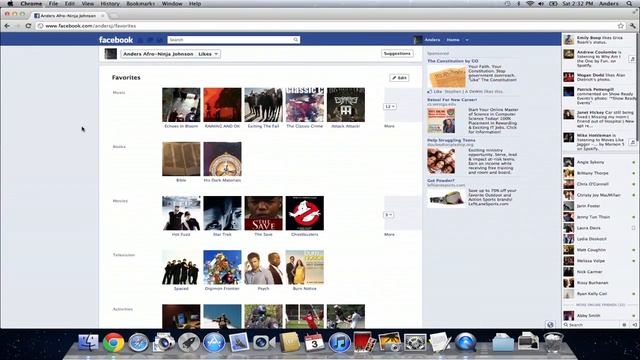Go to Home in Facebook header

coord(453,40)
